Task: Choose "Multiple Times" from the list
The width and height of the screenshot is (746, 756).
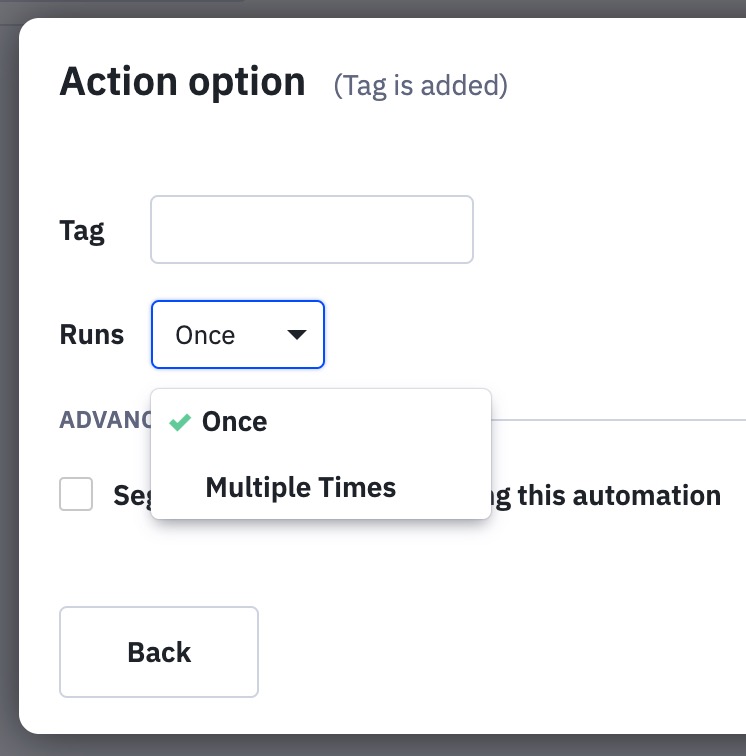Action: [x=300, y=488]
